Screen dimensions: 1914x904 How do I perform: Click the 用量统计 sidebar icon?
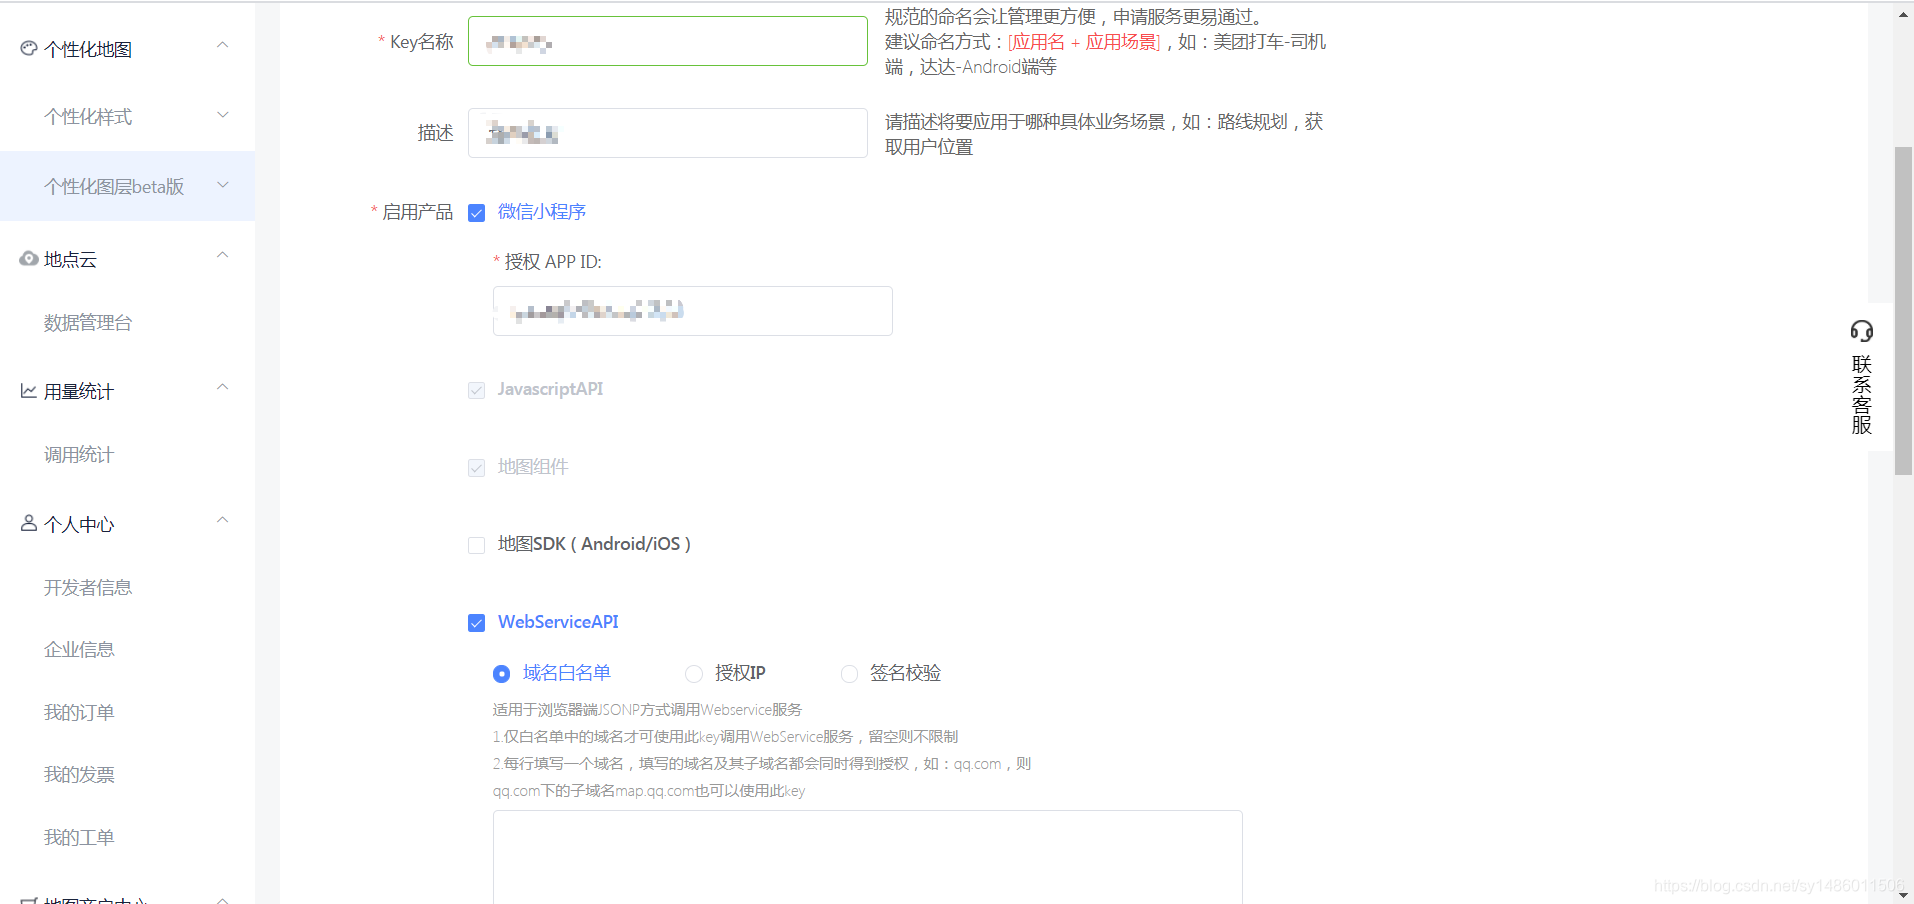tap(27, 389)
